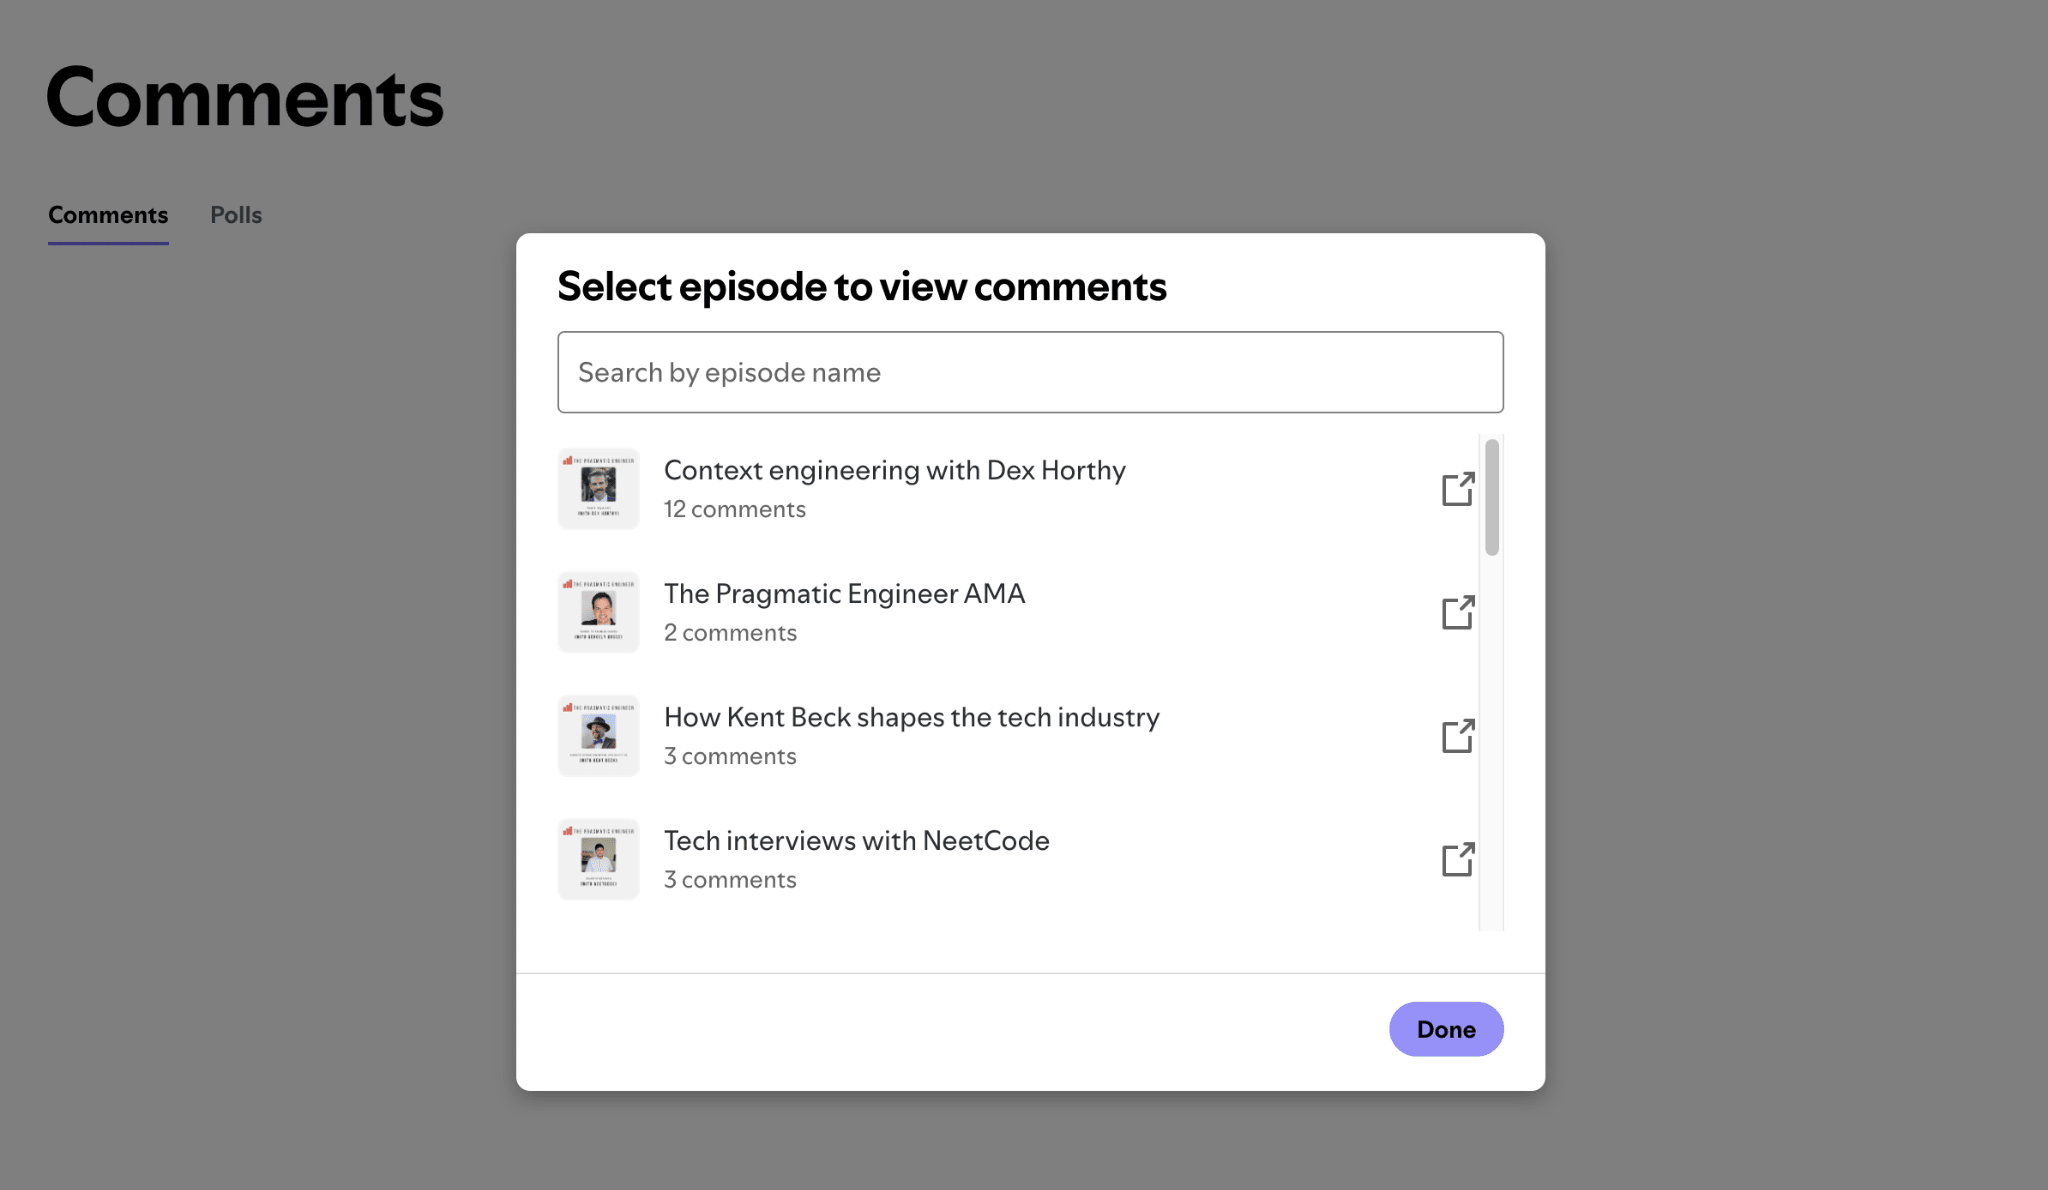Click the Done button
The height and width of the screenshot is (1190, 2048).
(x=1446, y=1029)
